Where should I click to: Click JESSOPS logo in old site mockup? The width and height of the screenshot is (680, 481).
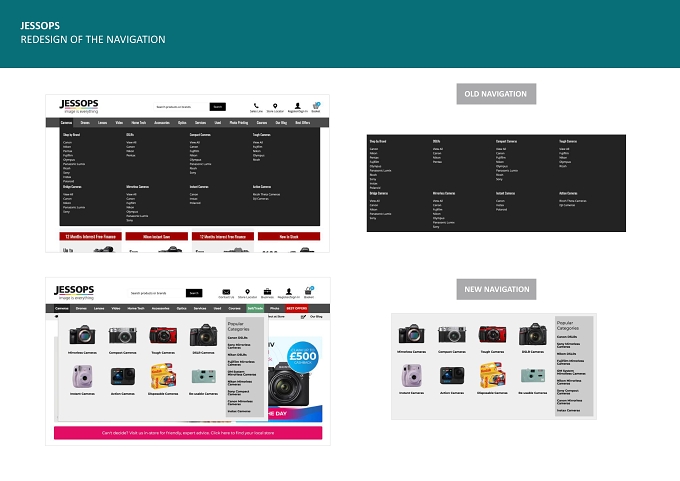click(78, 106)
